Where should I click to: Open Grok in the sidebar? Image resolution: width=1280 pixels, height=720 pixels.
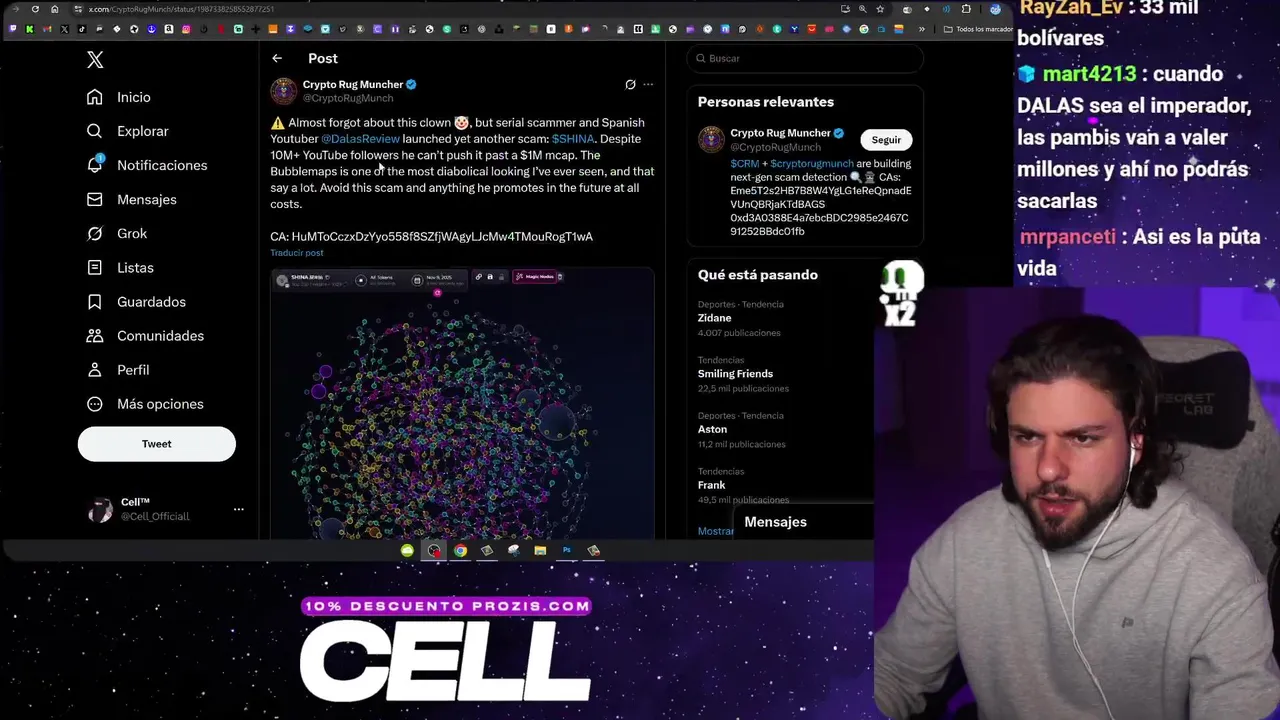point(117,233)
